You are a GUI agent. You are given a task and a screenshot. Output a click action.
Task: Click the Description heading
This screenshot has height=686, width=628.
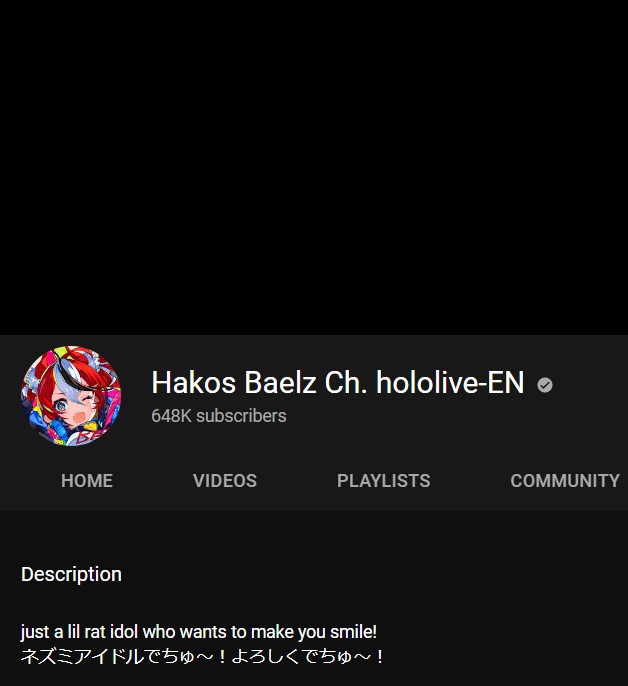pos(71,574)
